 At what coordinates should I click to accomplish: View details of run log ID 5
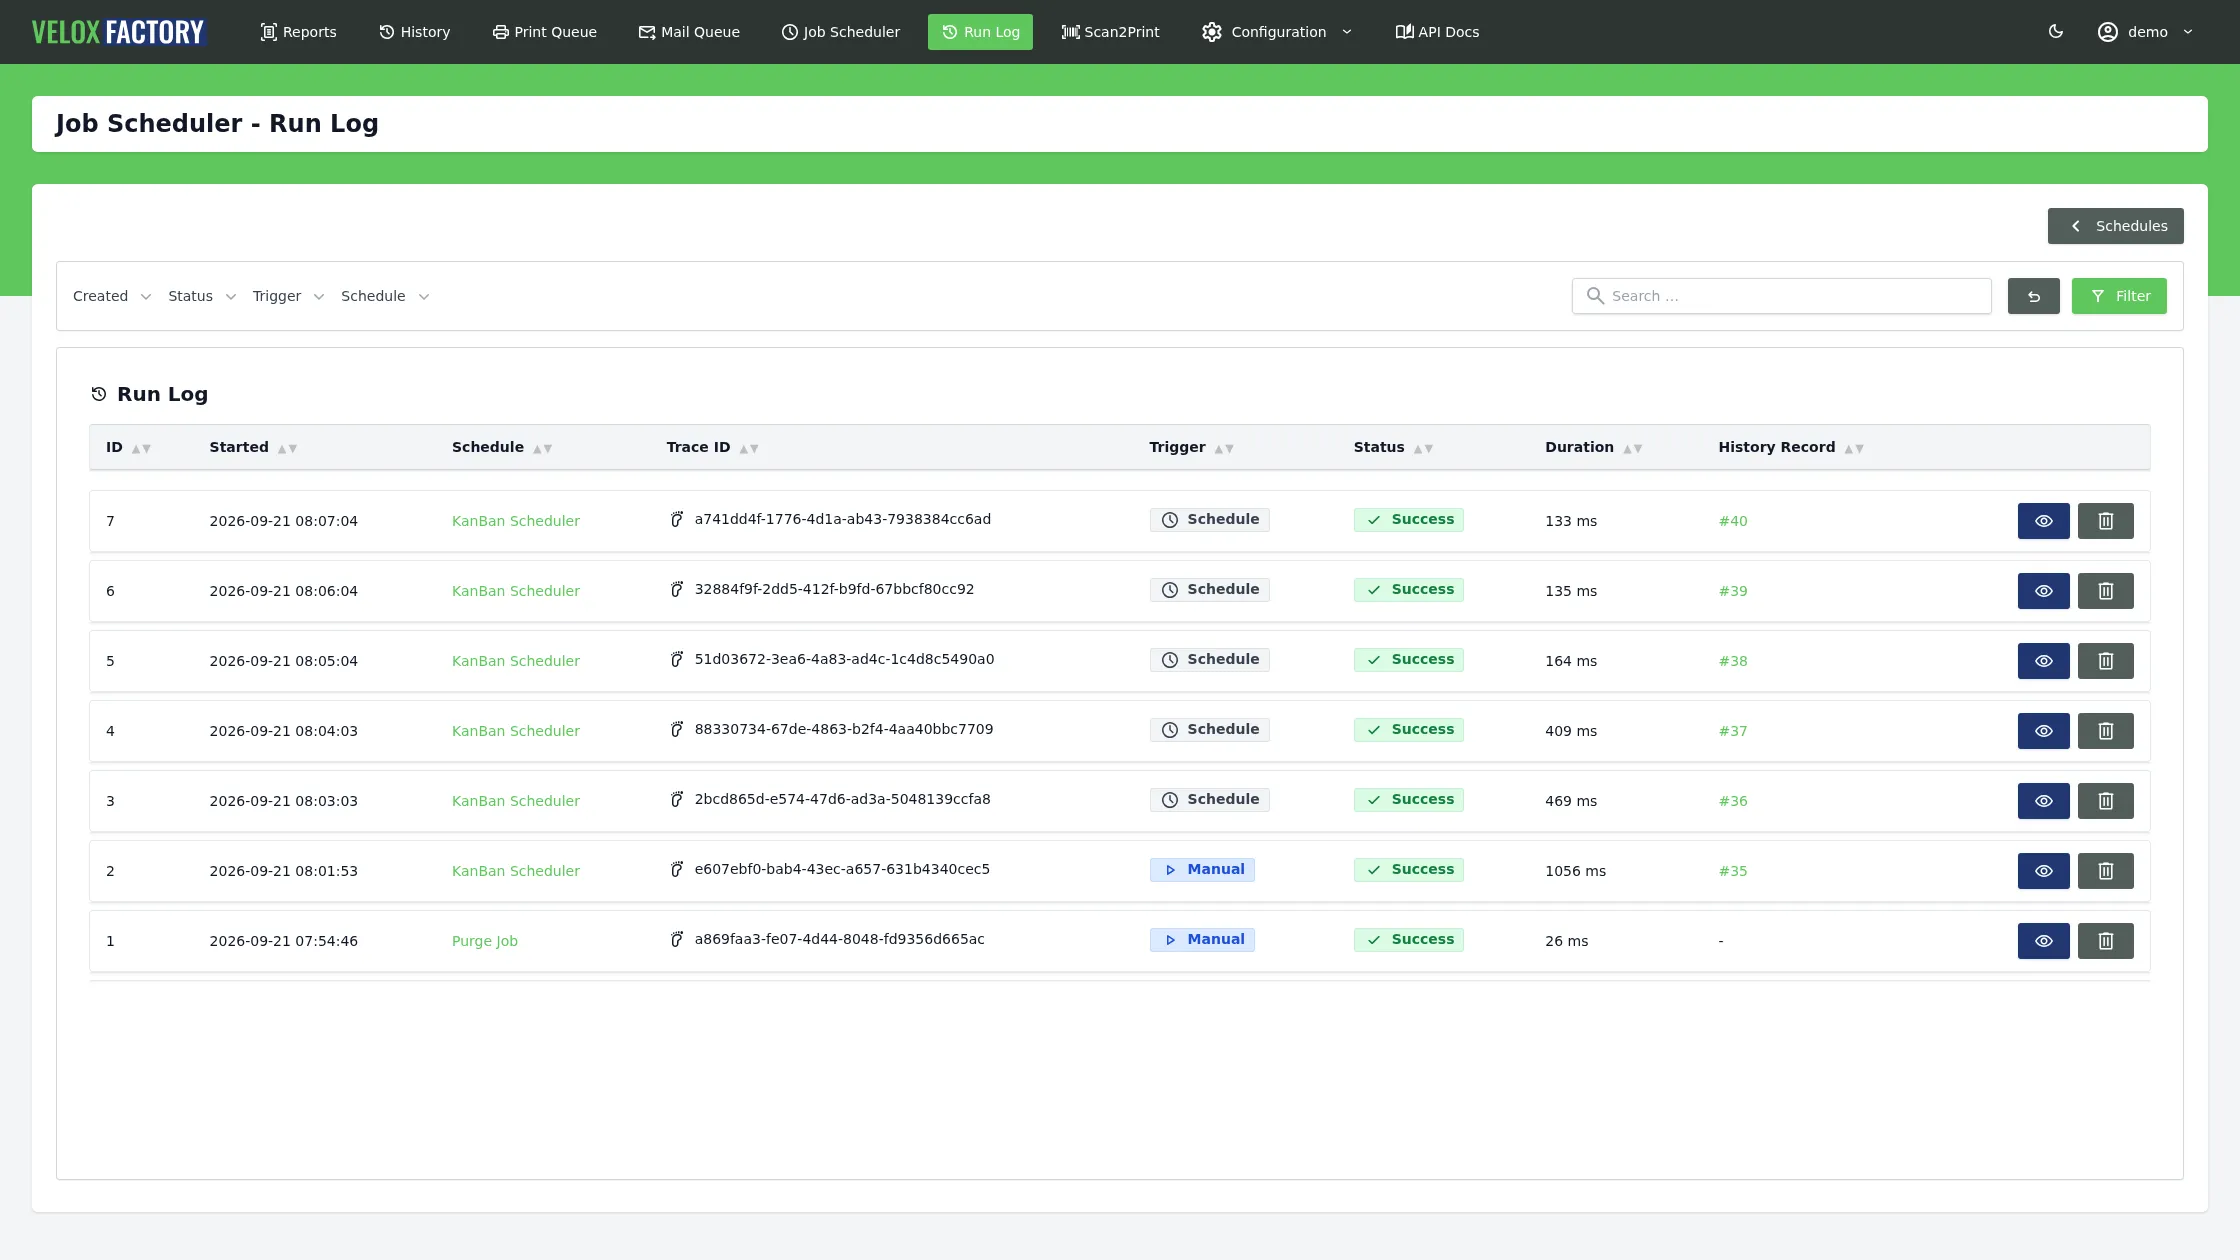pos(2043,661)
